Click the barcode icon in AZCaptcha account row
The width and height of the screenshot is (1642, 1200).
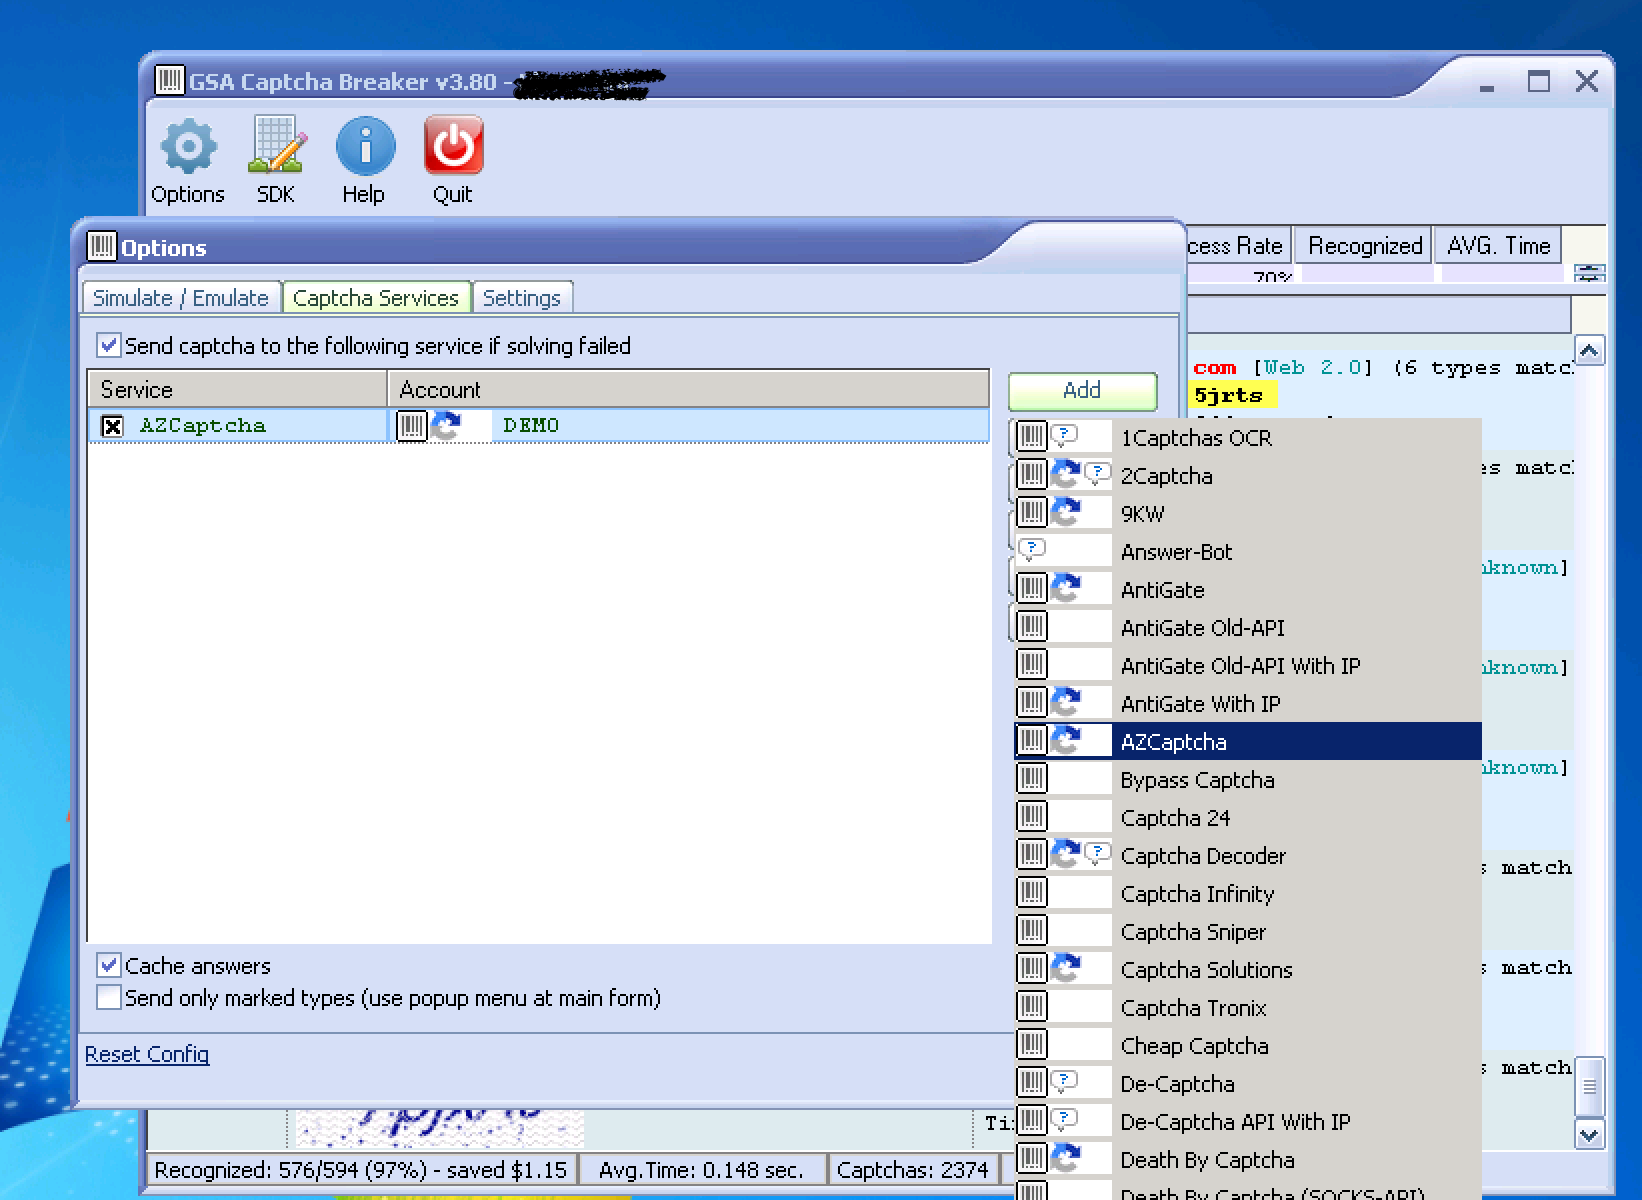pos(412,425)
